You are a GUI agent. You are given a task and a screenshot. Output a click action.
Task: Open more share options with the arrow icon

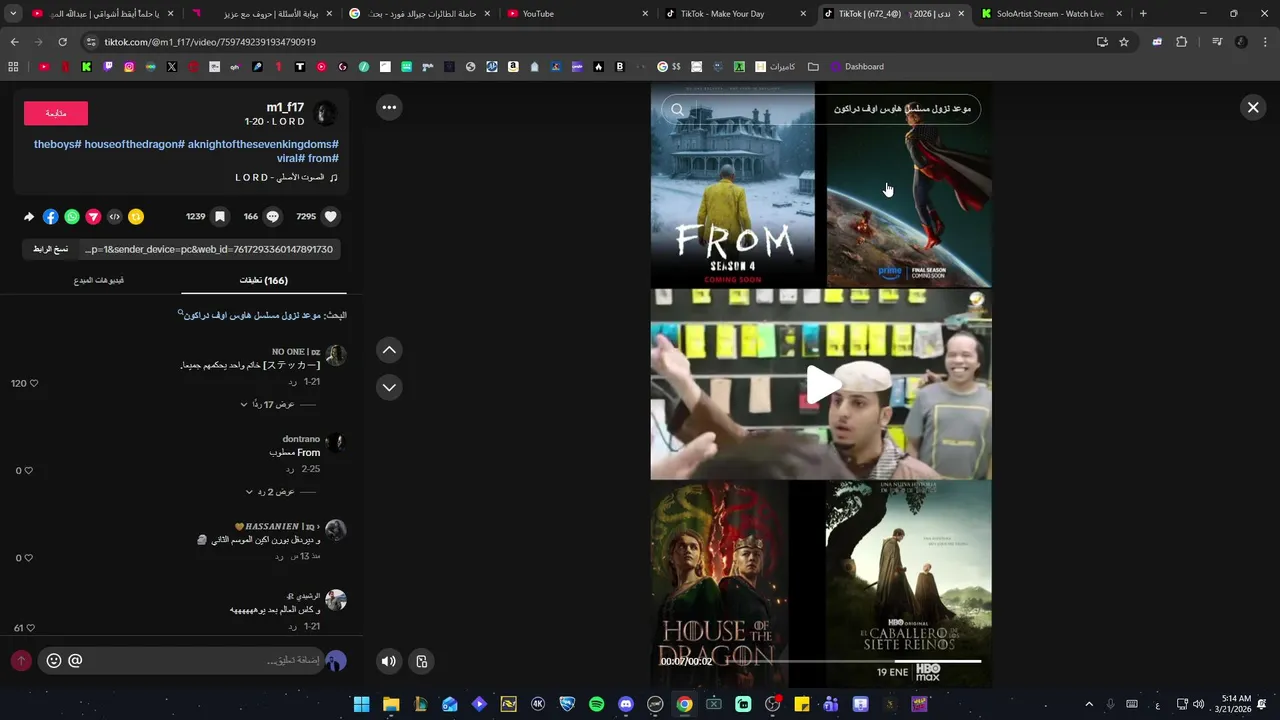(29, 216)
